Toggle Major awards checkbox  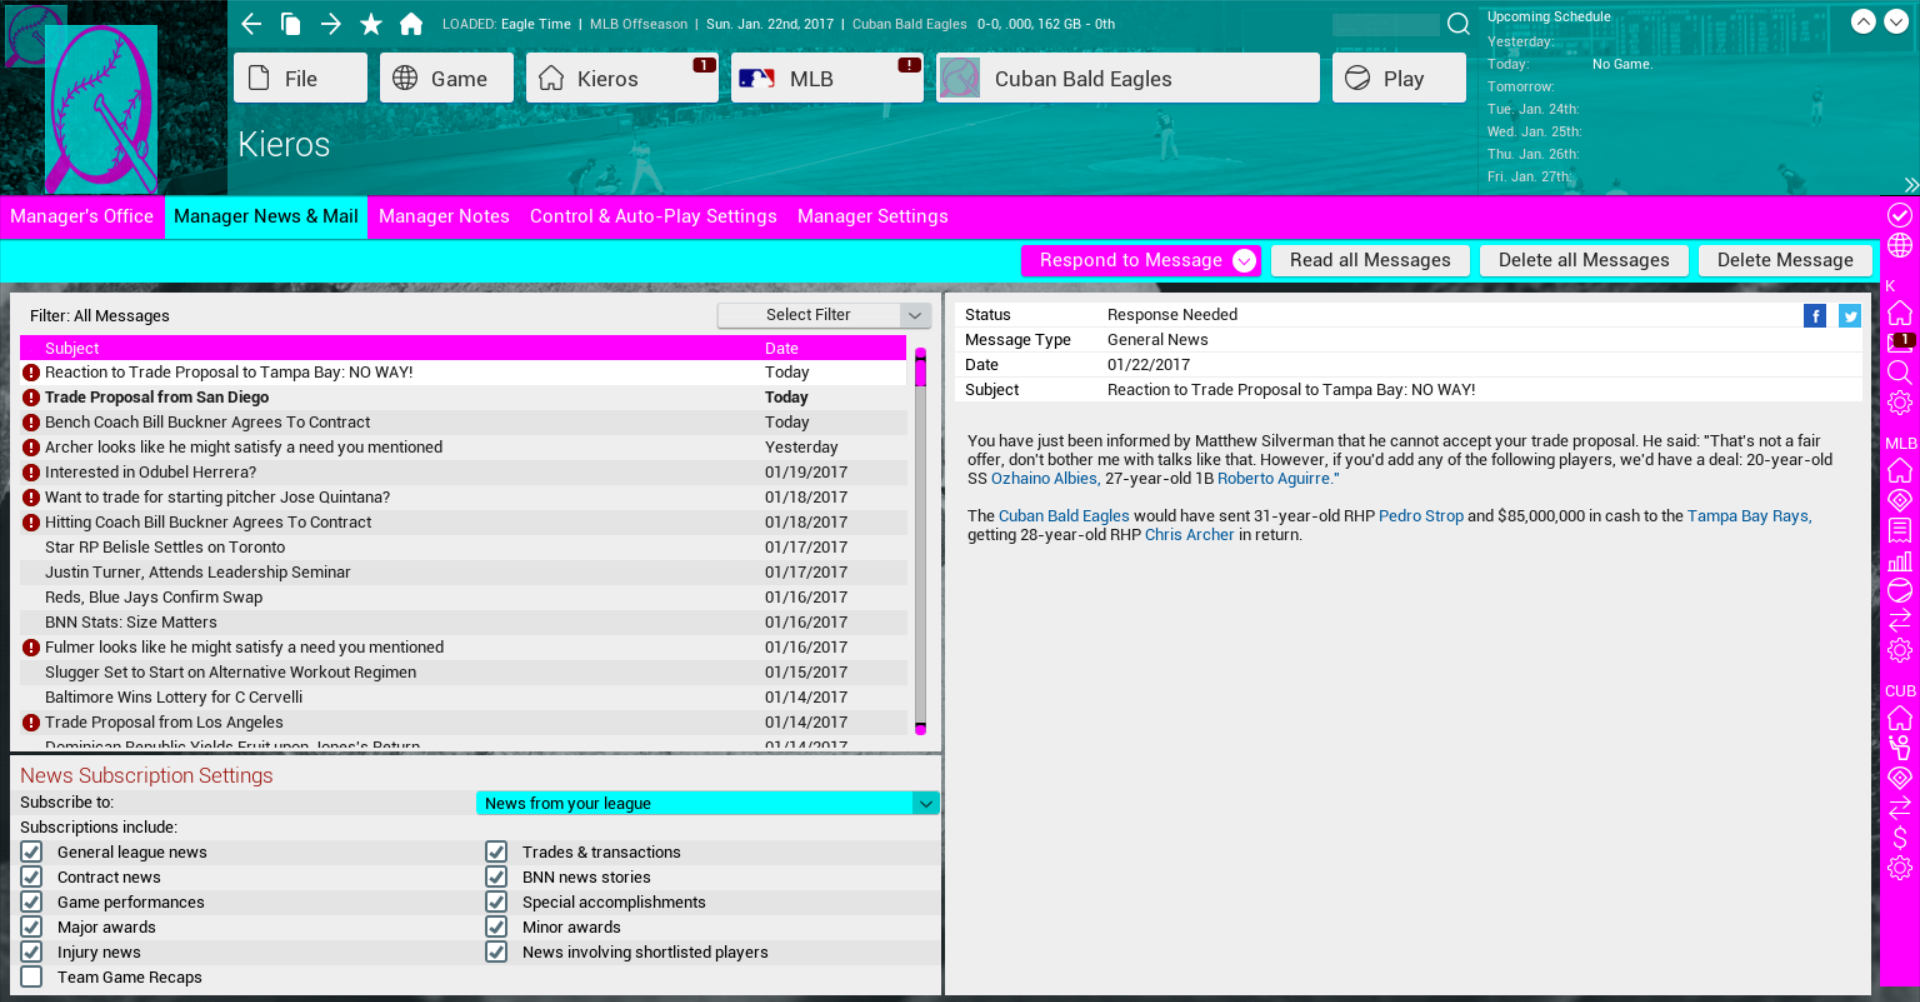pyautogui.click(x=32, y=926)
